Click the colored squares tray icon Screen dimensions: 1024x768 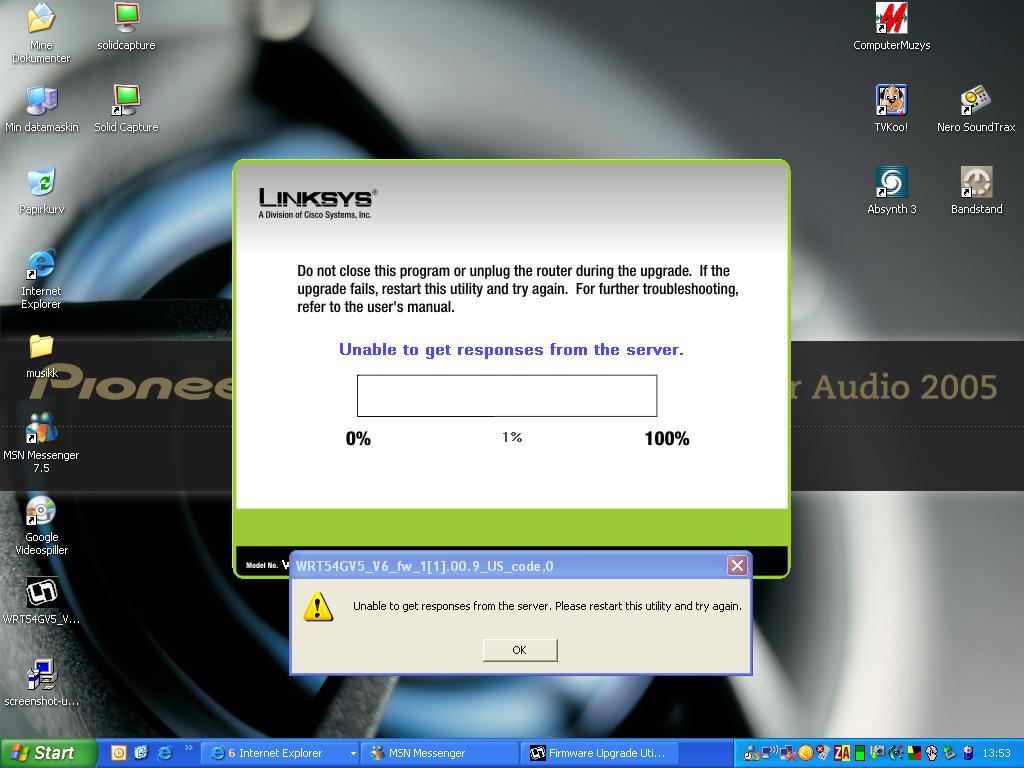(x=914, y=753)
